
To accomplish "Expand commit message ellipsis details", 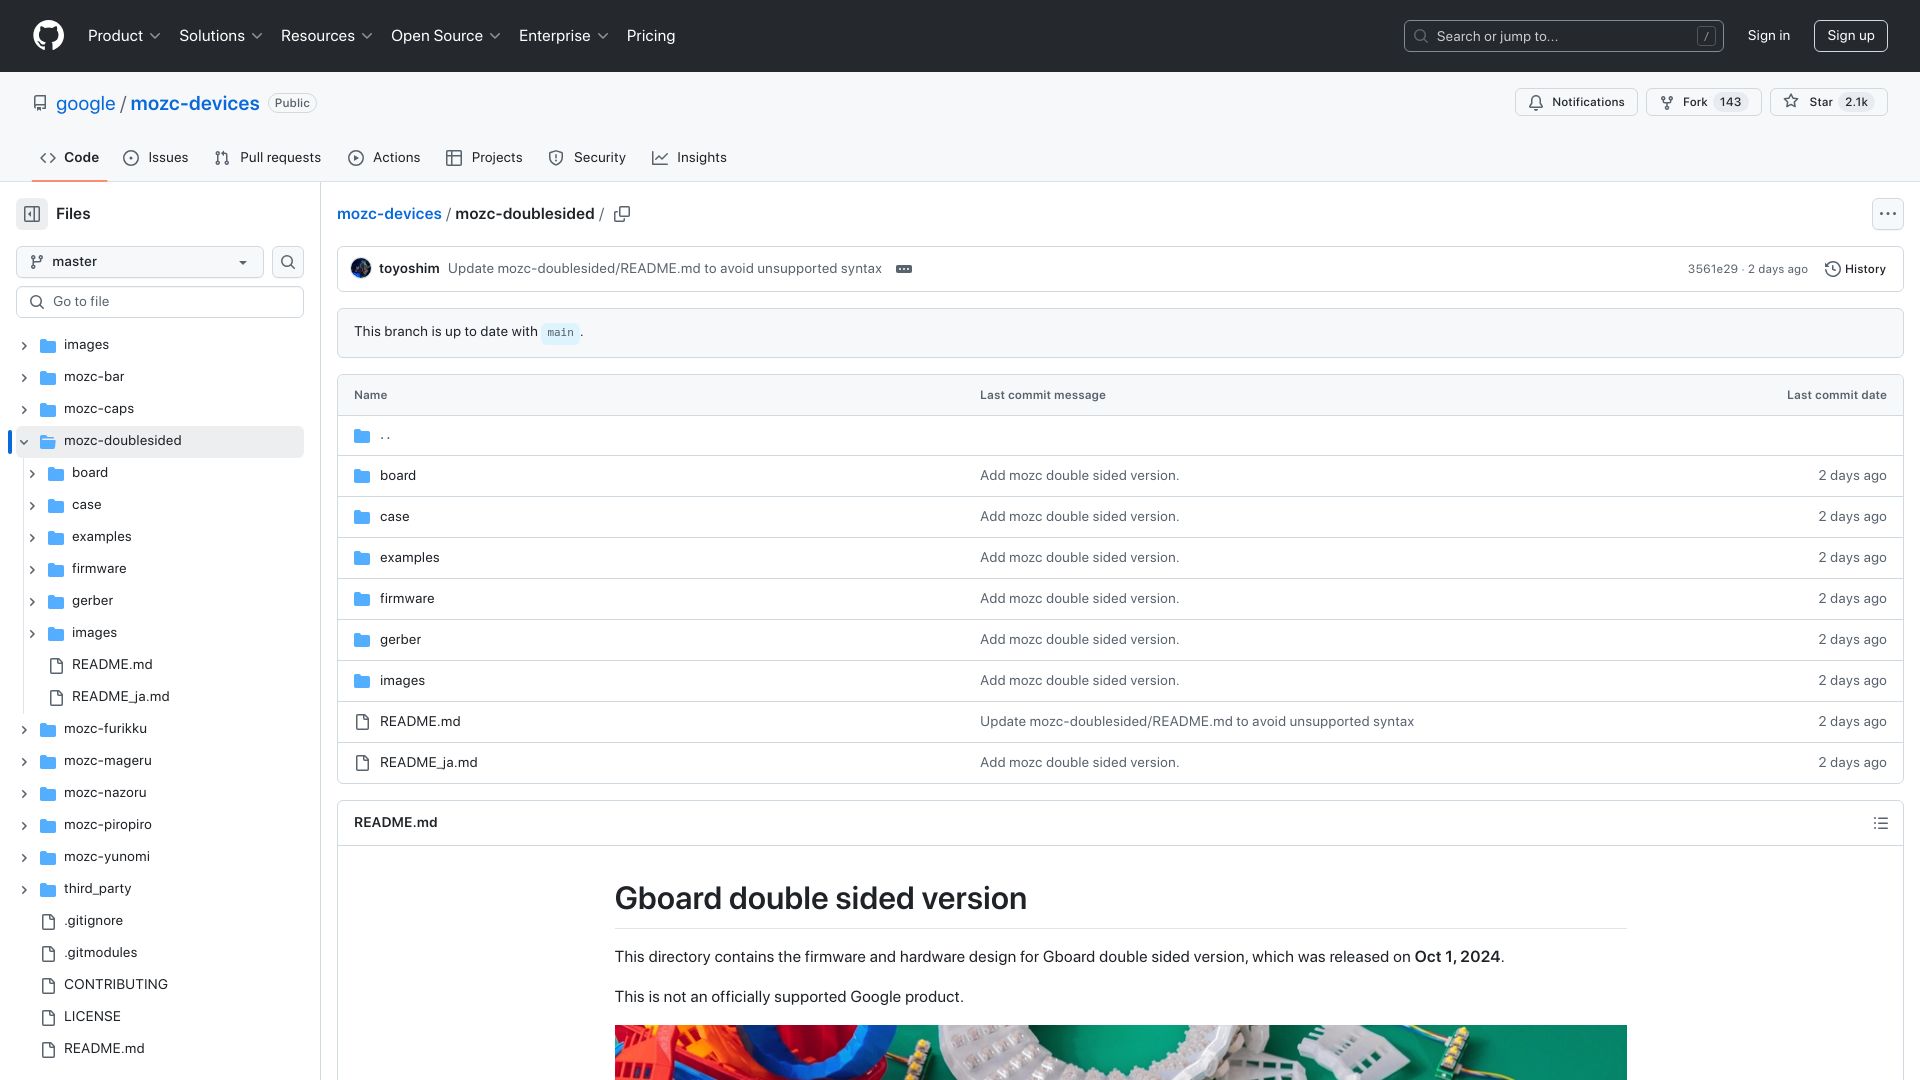I will coord(904,269).
